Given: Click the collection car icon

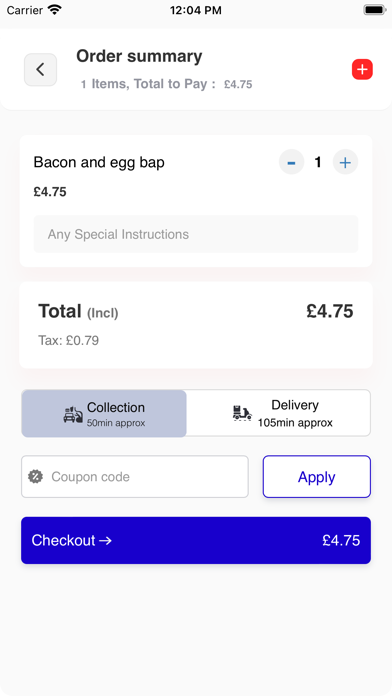Looking at the screenshot, I should pos(73,414).
